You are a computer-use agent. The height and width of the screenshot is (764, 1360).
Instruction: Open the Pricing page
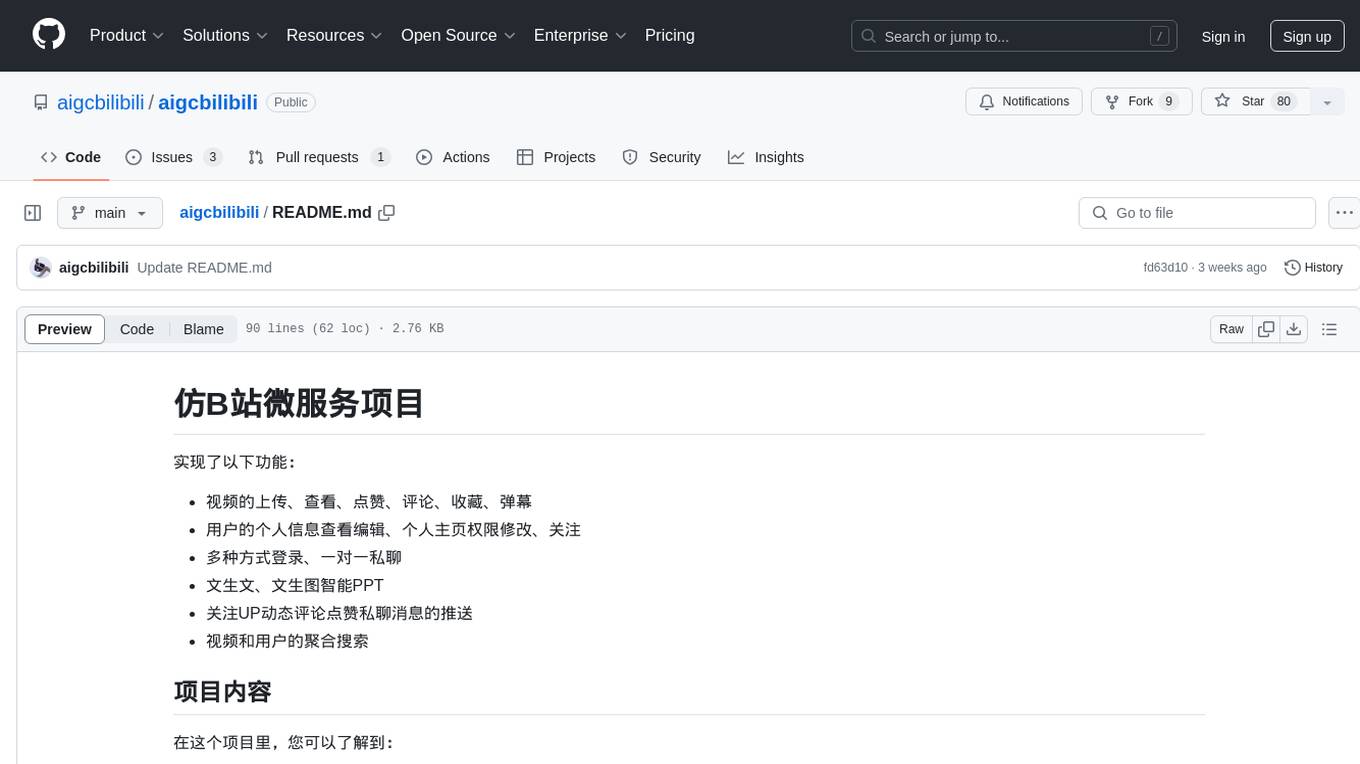(670, 35)
